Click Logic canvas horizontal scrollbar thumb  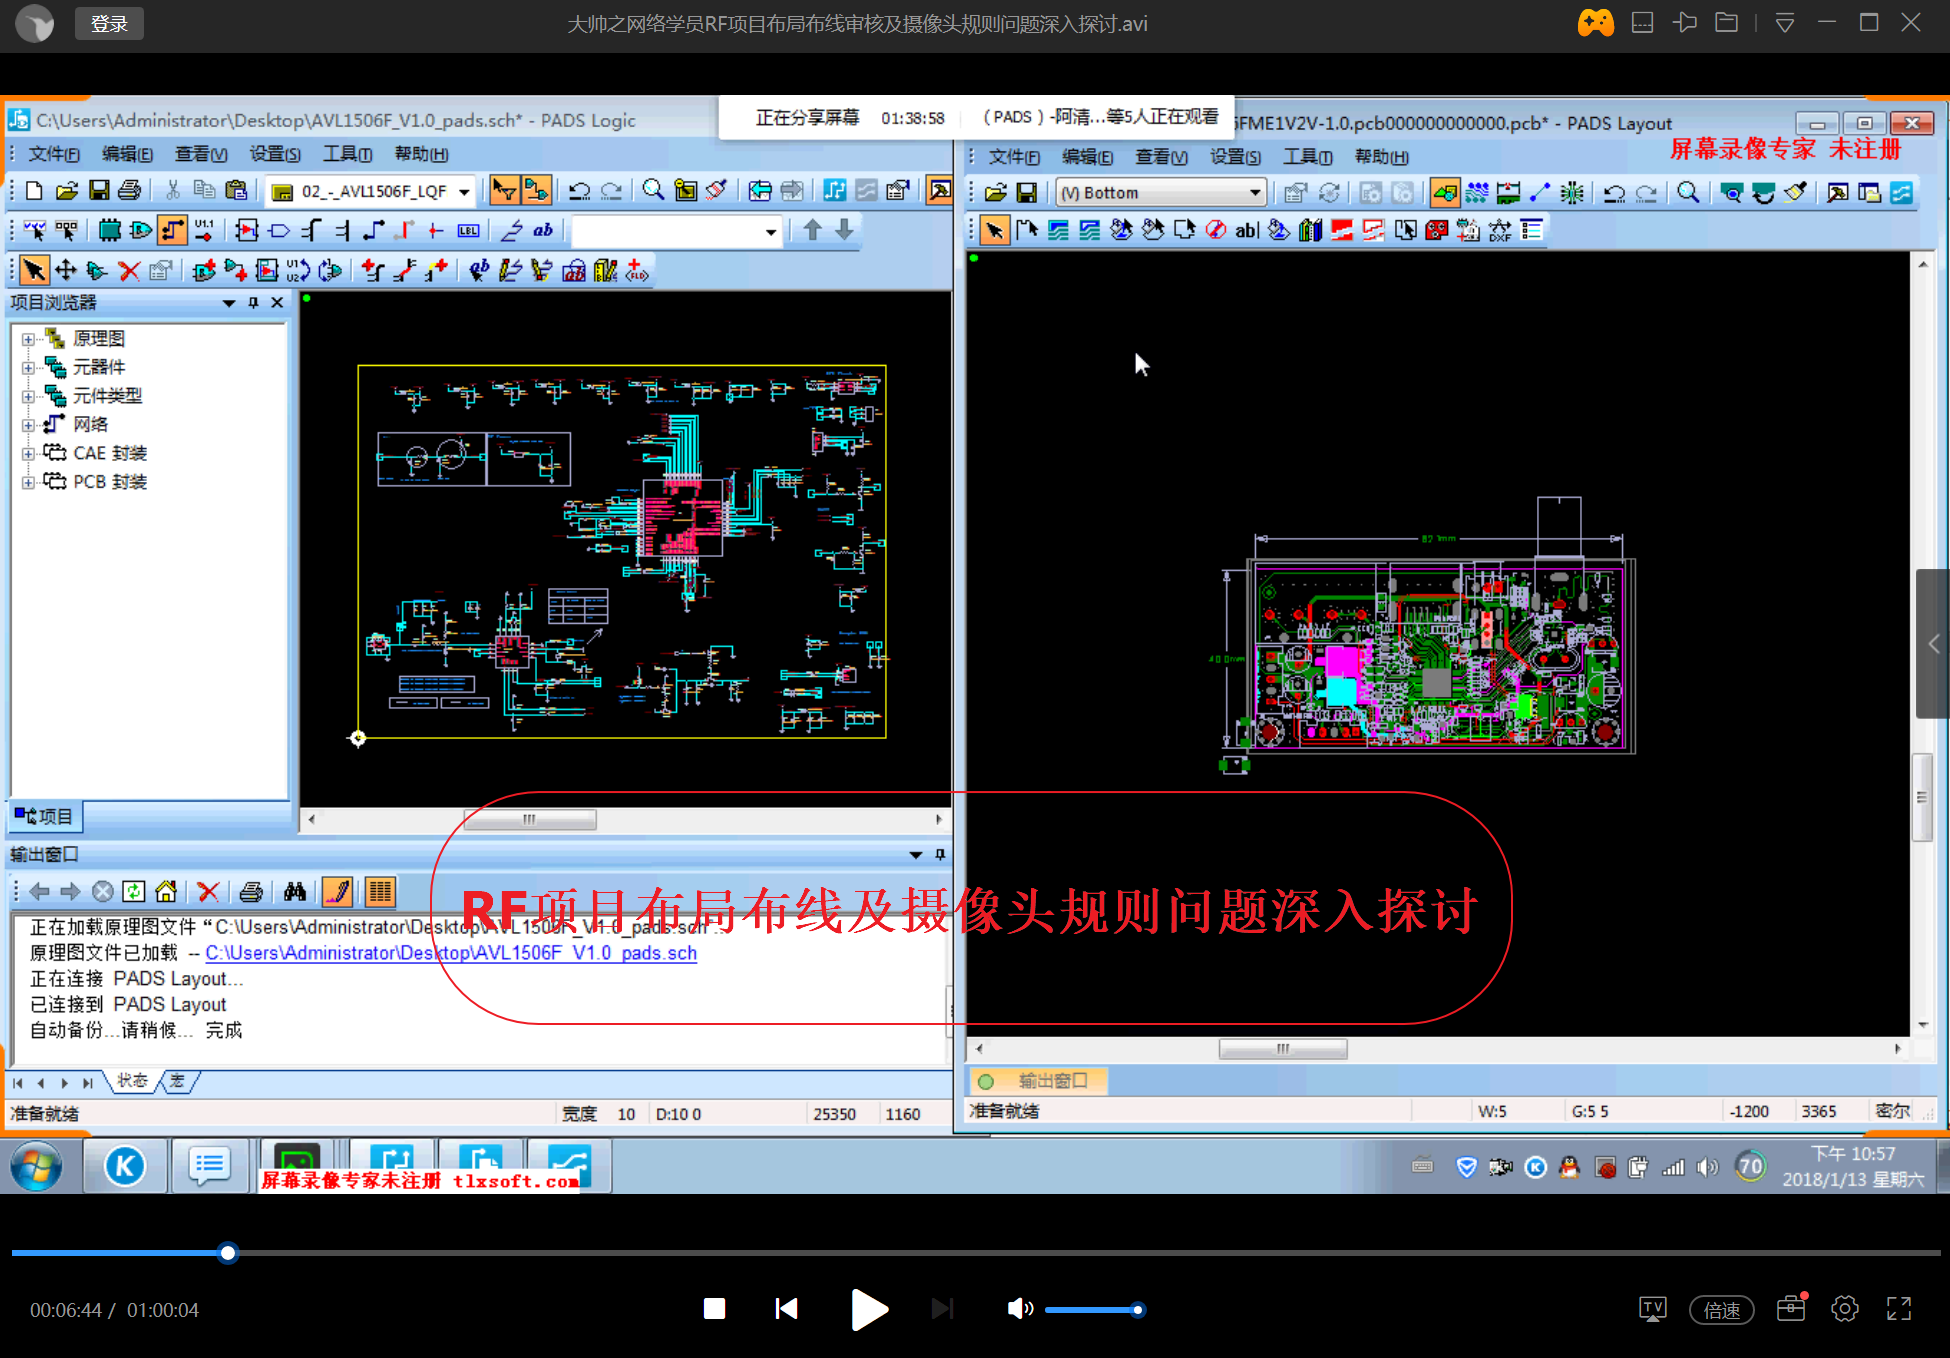(529, 820)
